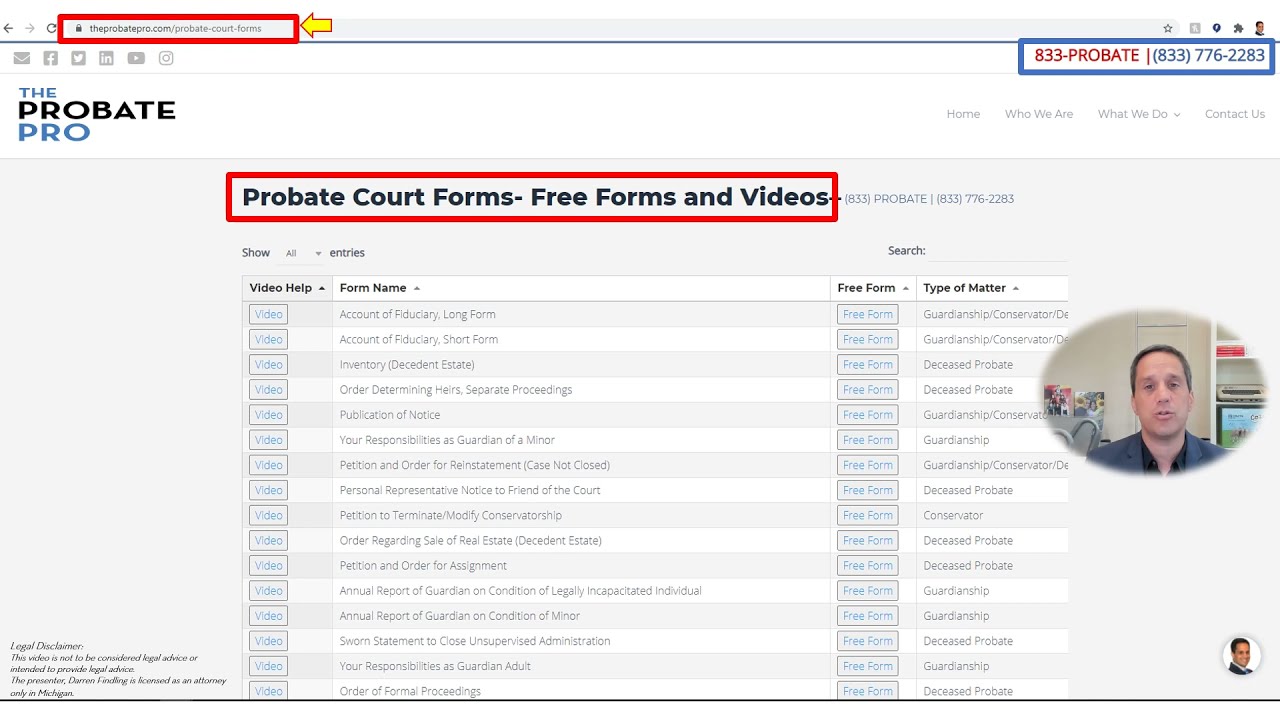1280x720 pixels.
Task: Get Free Form for Annual Report, Incapacitated Individual
Action: (x=867, y=590)
